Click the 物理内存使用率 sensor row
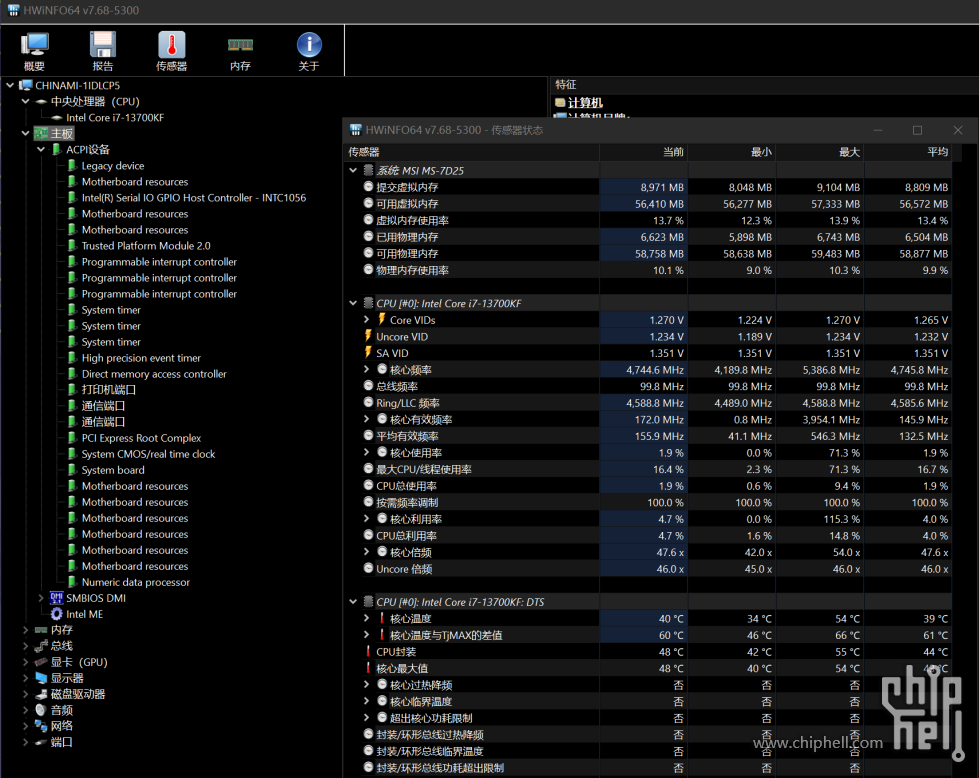The width and height of the screenshot is (979, 778). [x=649, y=270]
